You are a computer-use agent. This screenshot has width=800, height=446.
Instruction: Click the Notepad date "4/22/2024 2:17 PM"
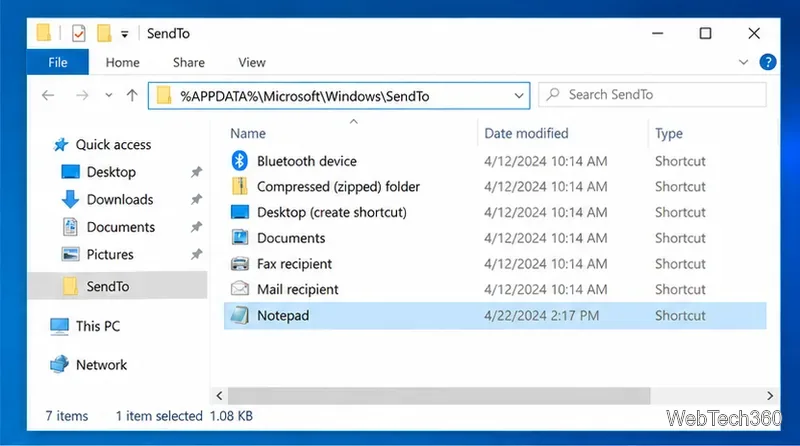tap(541, 315)
